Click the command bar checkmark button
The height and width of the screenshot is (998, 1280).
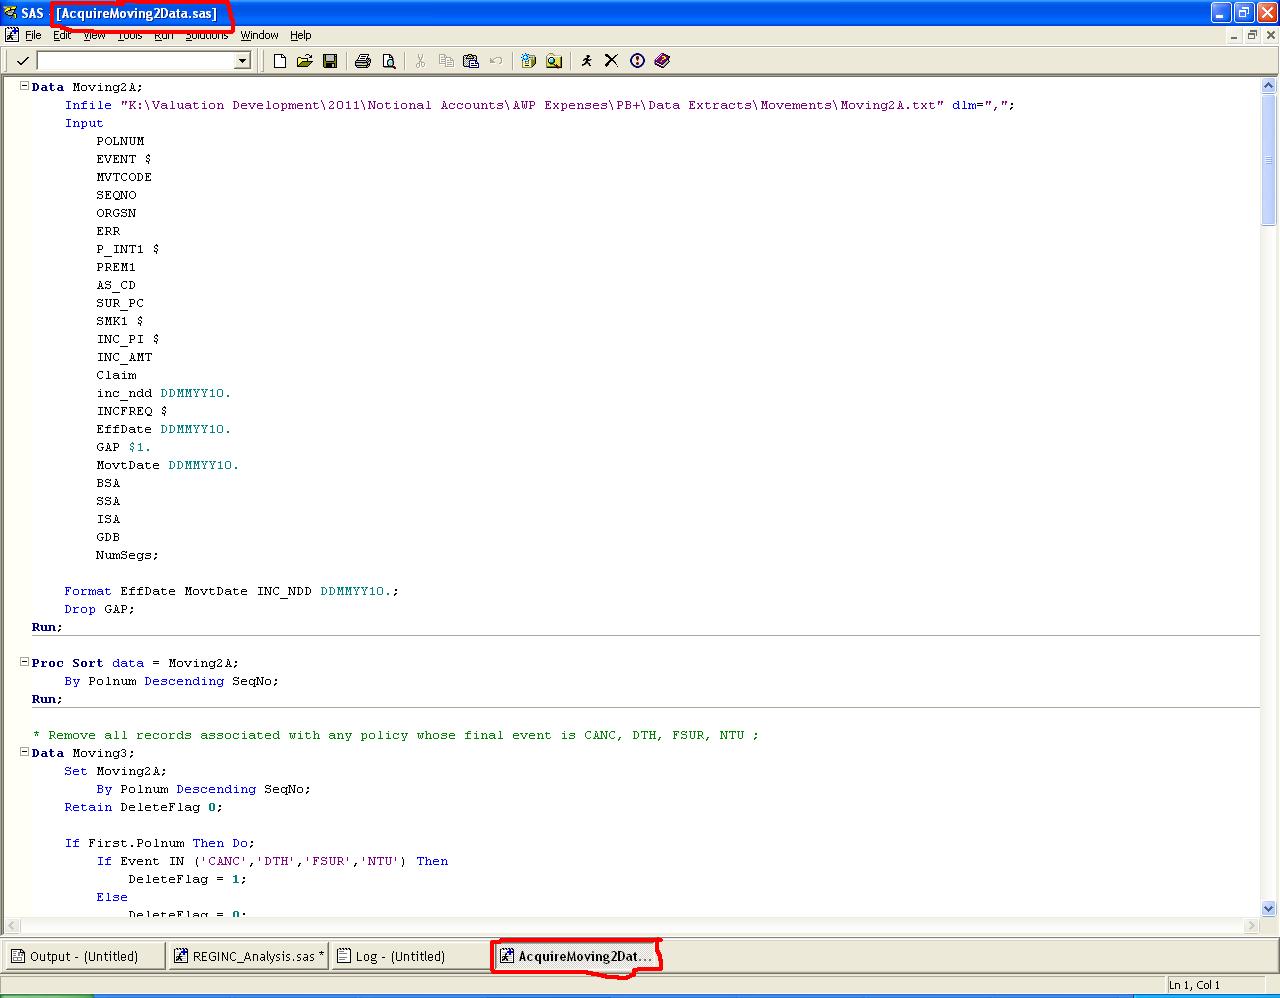(x=21, y=61)
